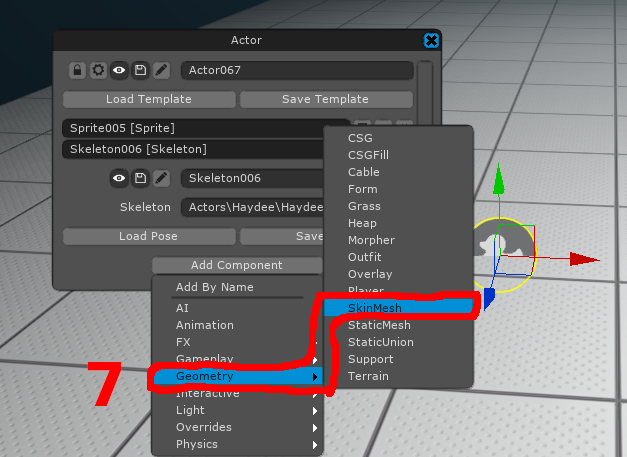The image size is (627, 457).
Task: Select Morpher component option
Action: (x=398, y=240)
